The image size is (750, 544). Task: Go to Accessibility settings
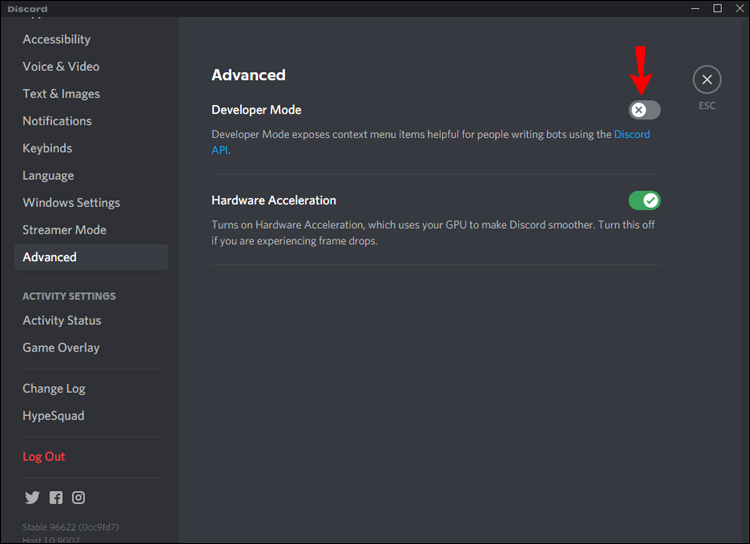[x=57, y=39]
